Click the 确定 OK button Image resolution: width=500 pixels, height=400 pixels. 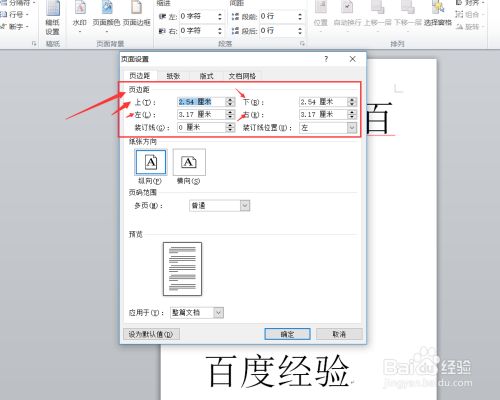point(287,334)
